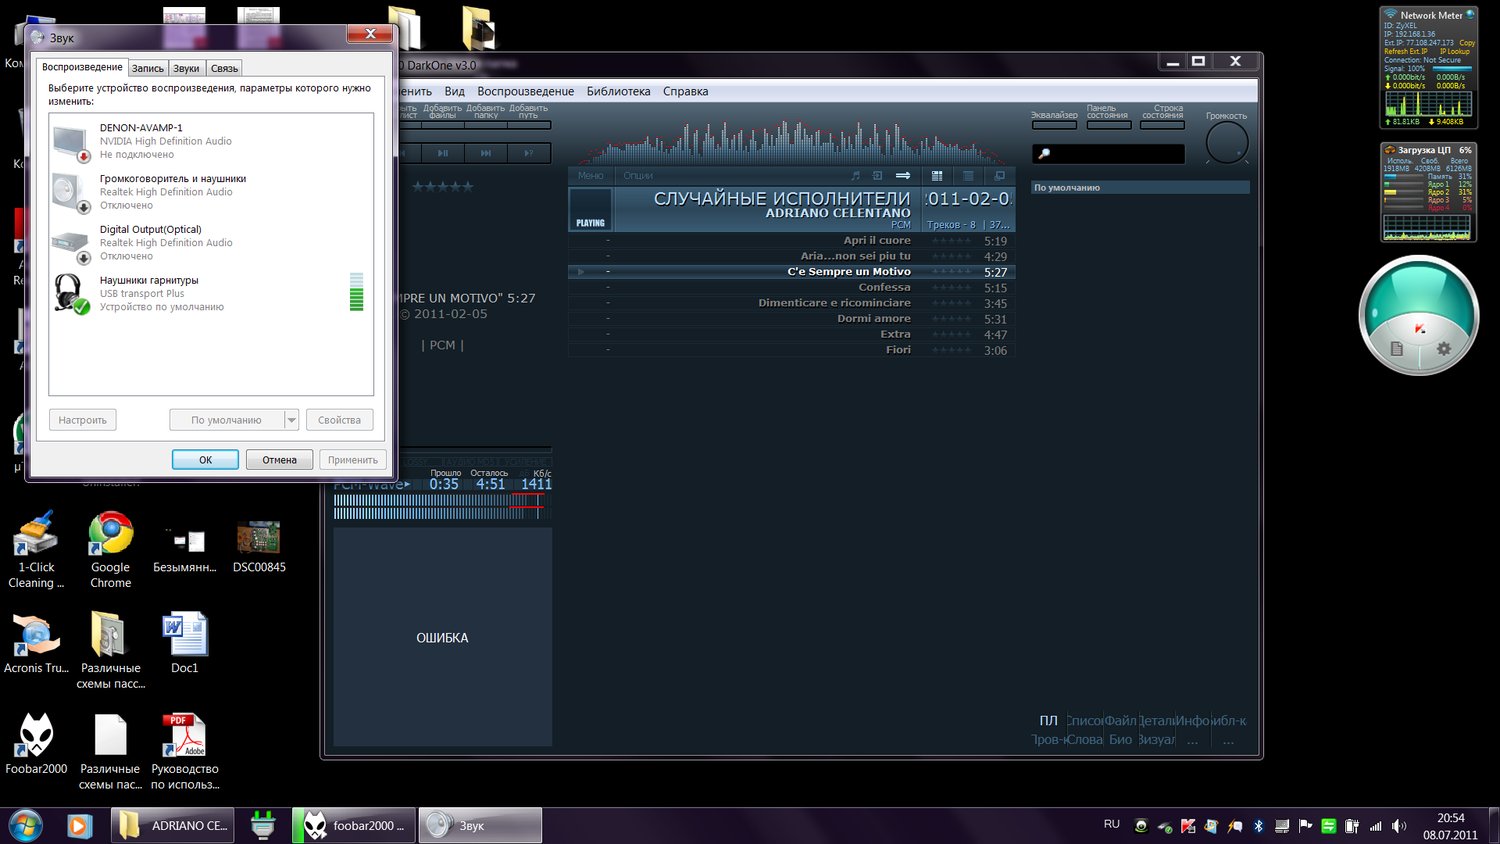Select the Realtek speakers and headphones device icon

pos(71,193)
